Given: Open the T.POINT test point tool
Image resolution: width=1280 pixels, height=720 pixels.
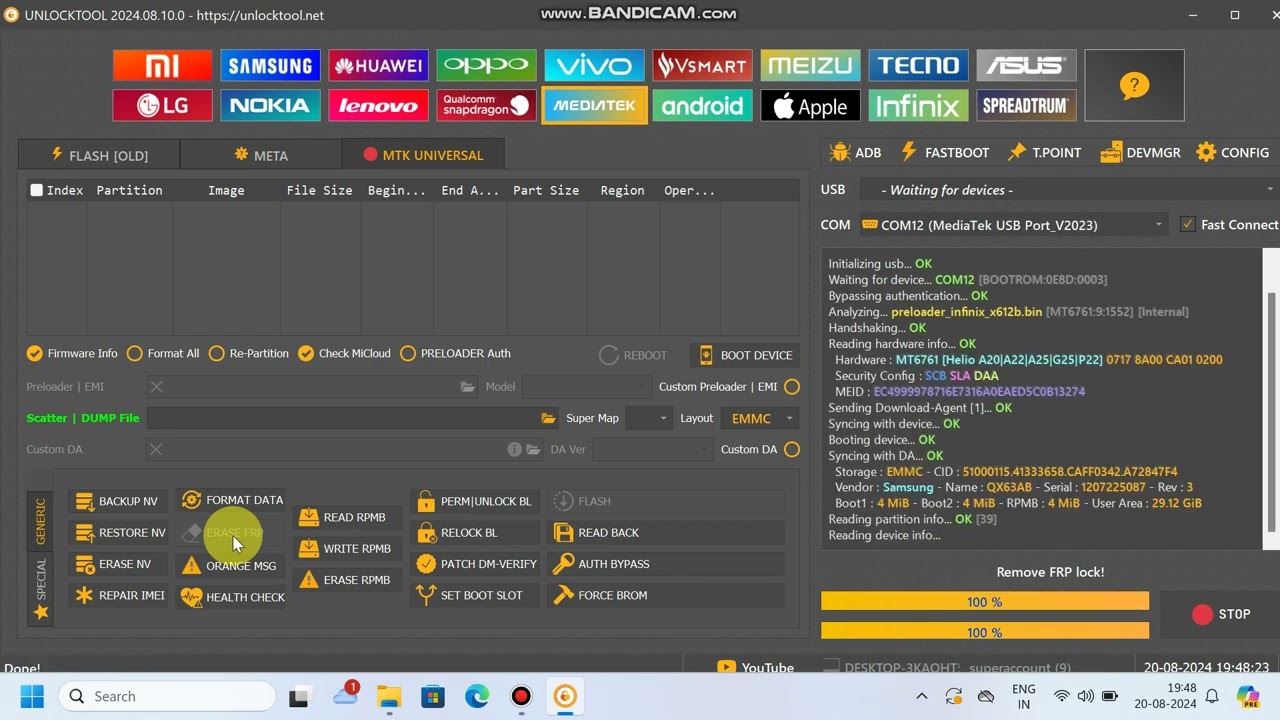Looking at the screenshot, I should (1044, 152).
